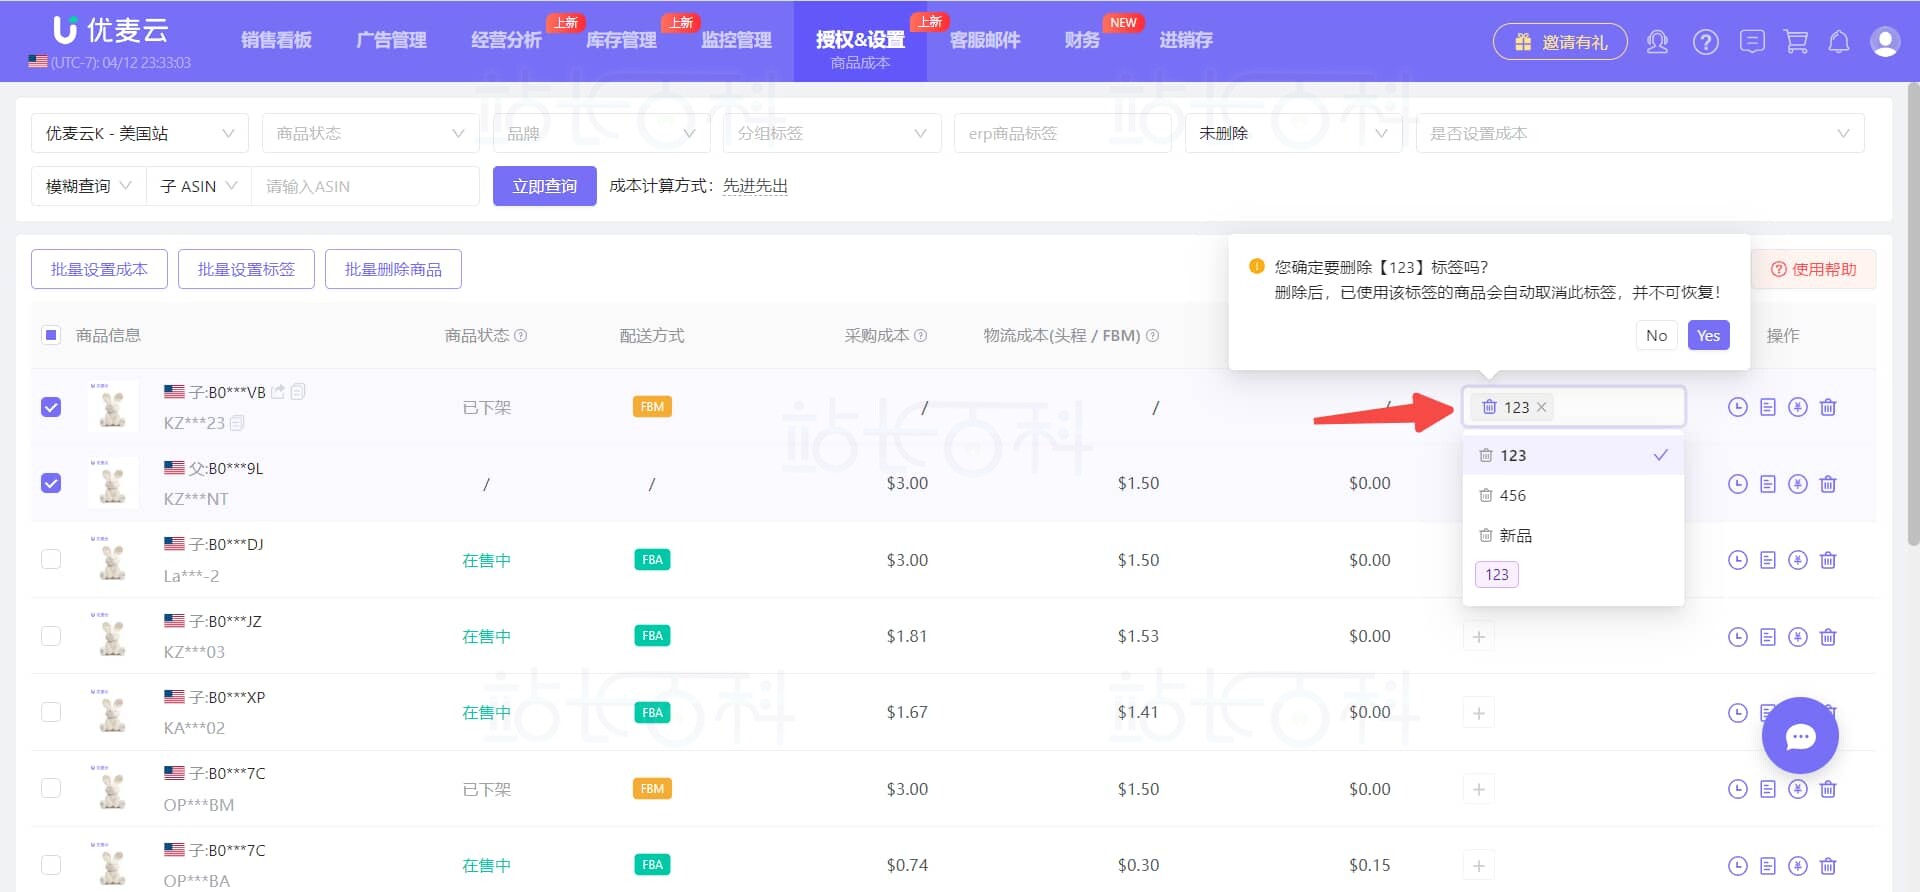Click the erp商品标签 input field

[x=1063, y=133]
